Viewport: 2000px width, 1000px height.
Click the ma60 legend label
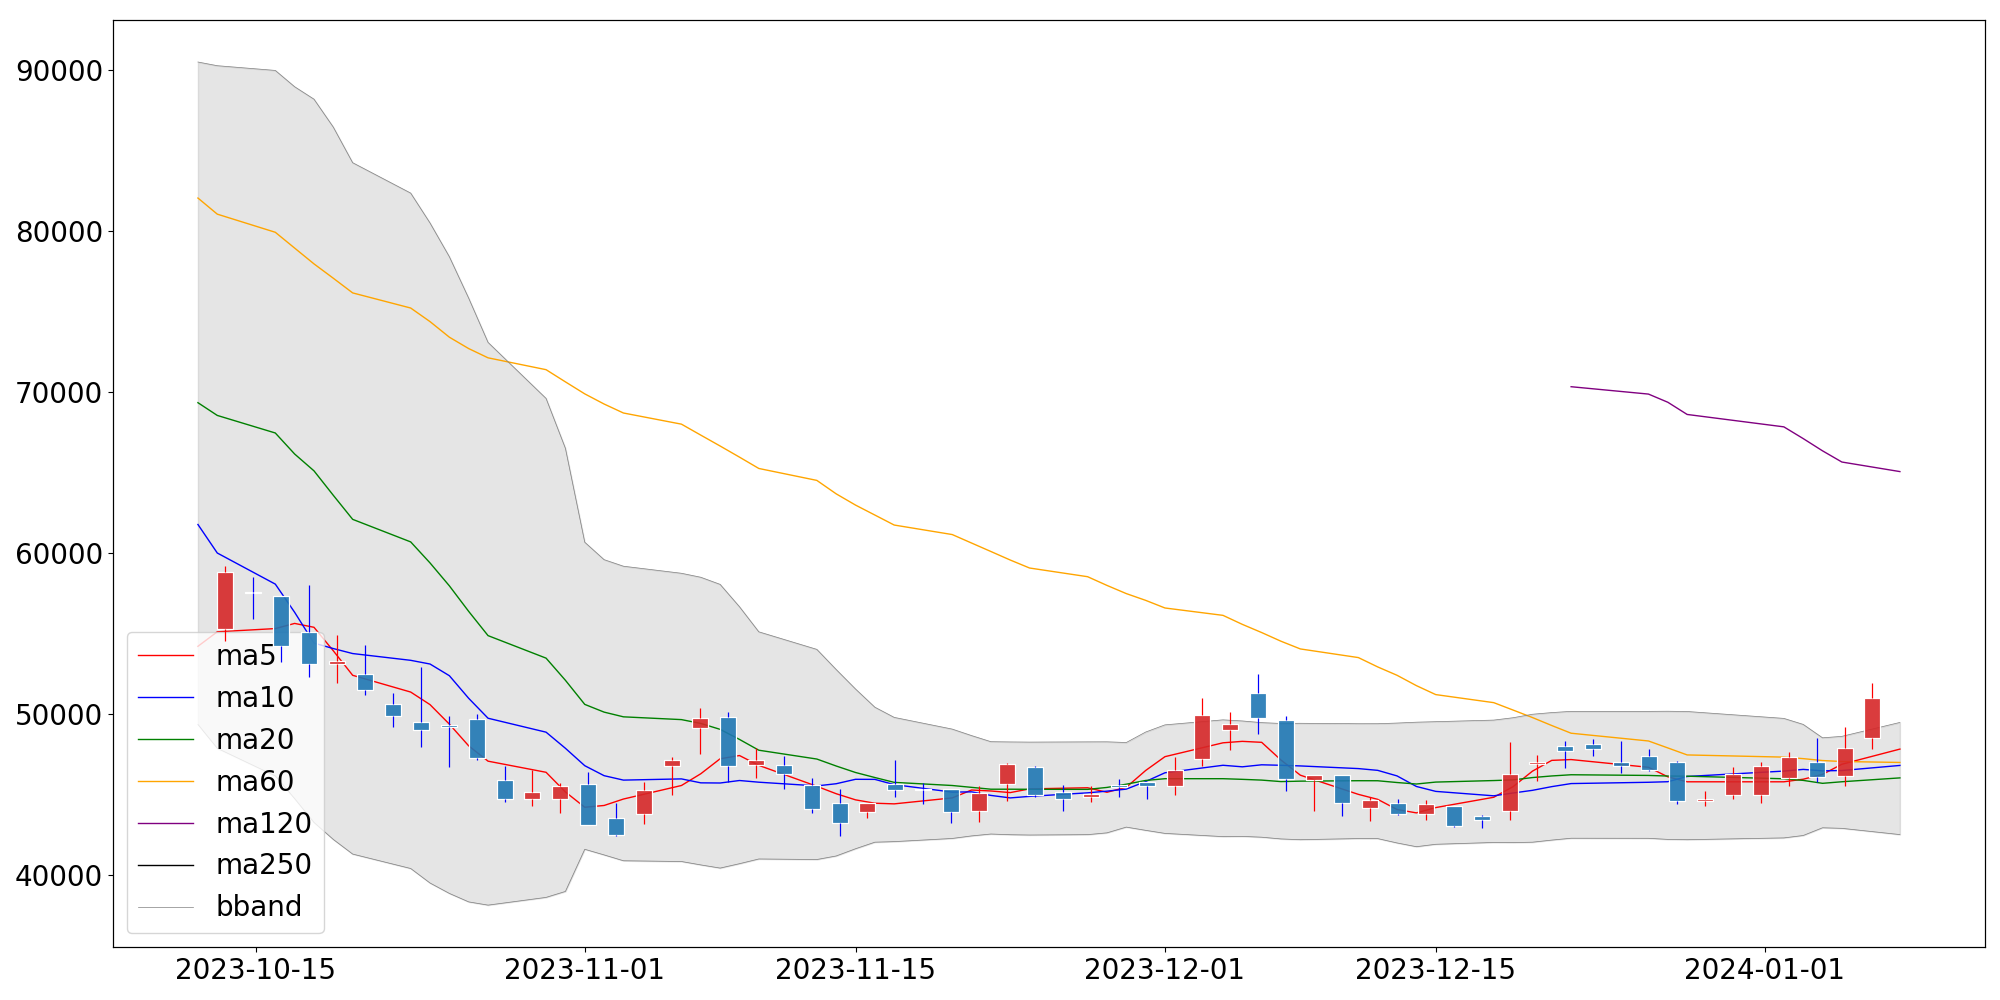pyautogui.click(x=255, y=781)
